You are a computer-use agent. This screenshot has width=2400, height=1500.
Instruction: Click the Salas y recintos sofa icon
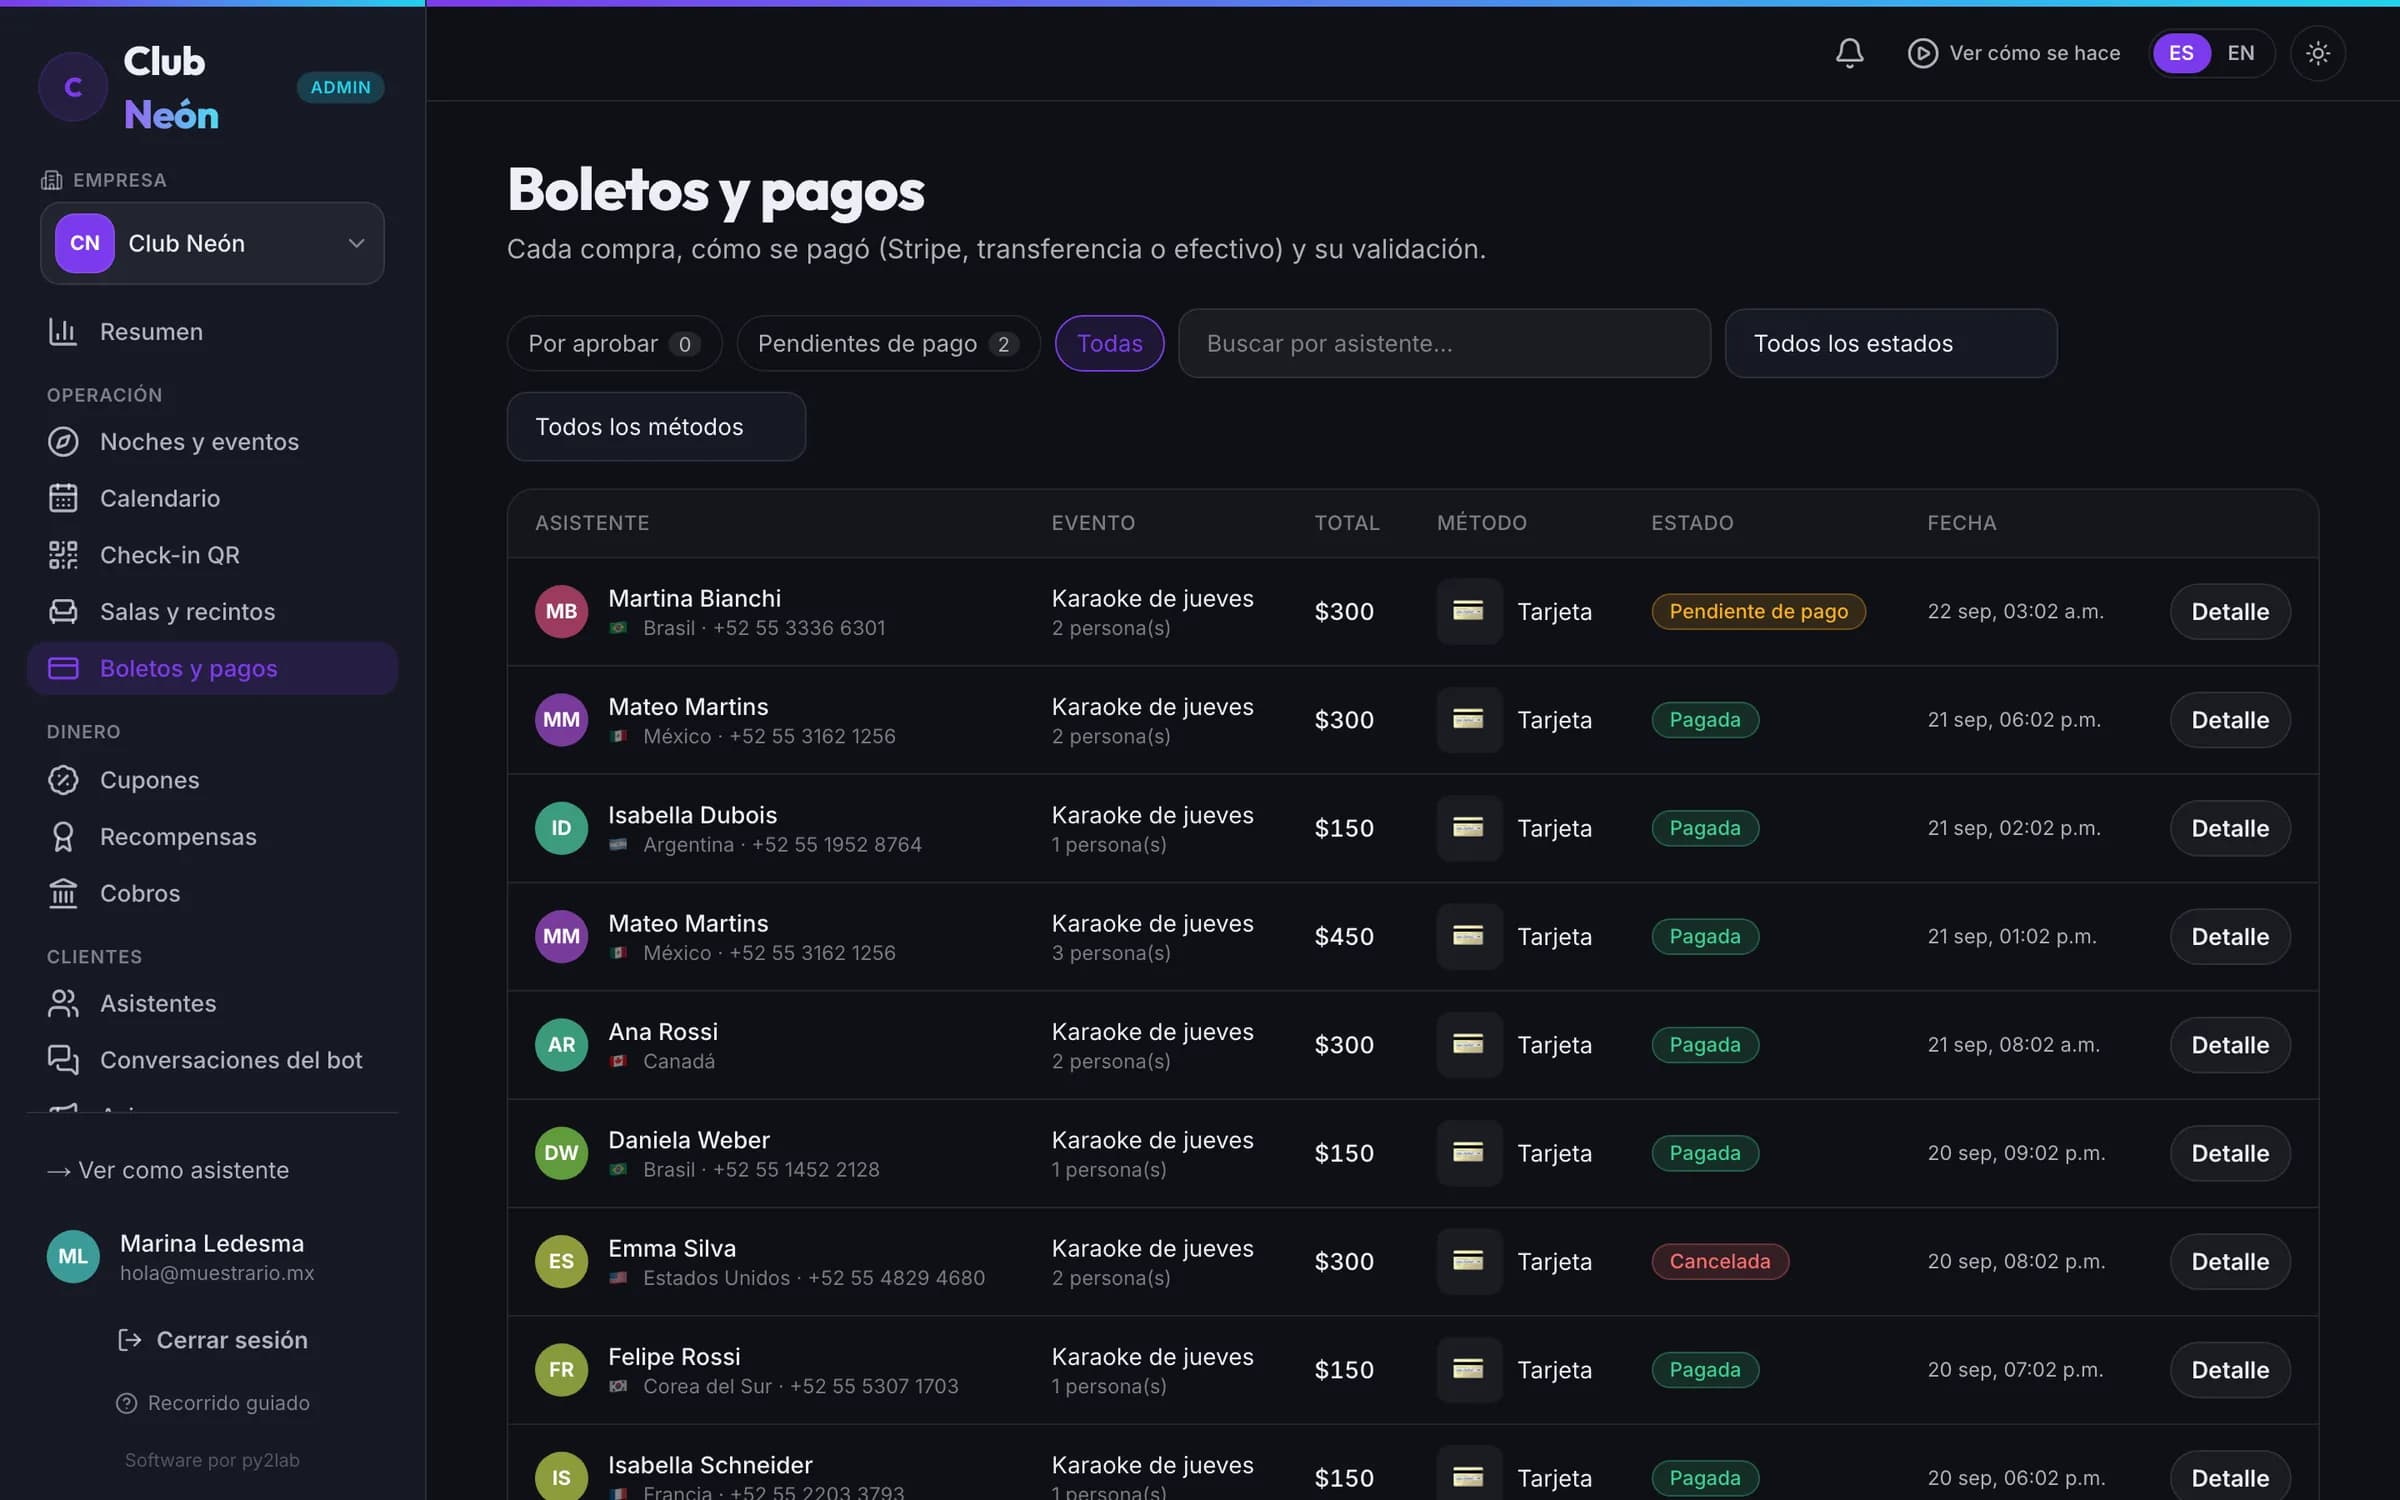(x=63, y=611)
